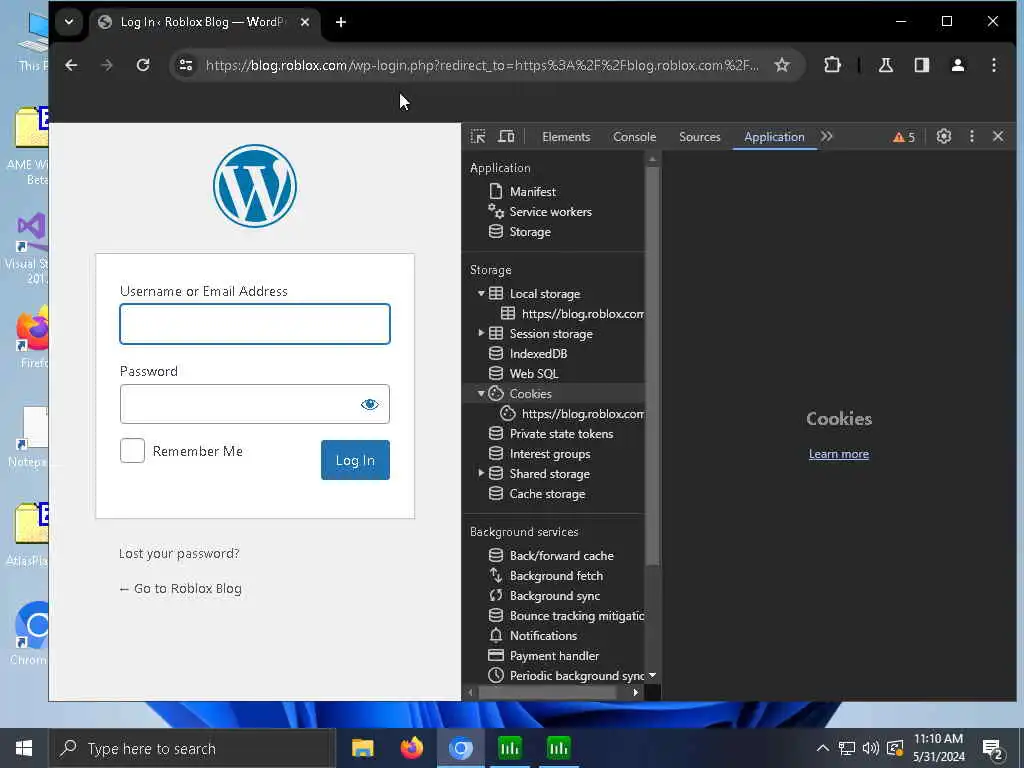Open Windows Start menu
Image resolution: width=1024 pixels, height=768 pixels.
[x=24, y=748]
